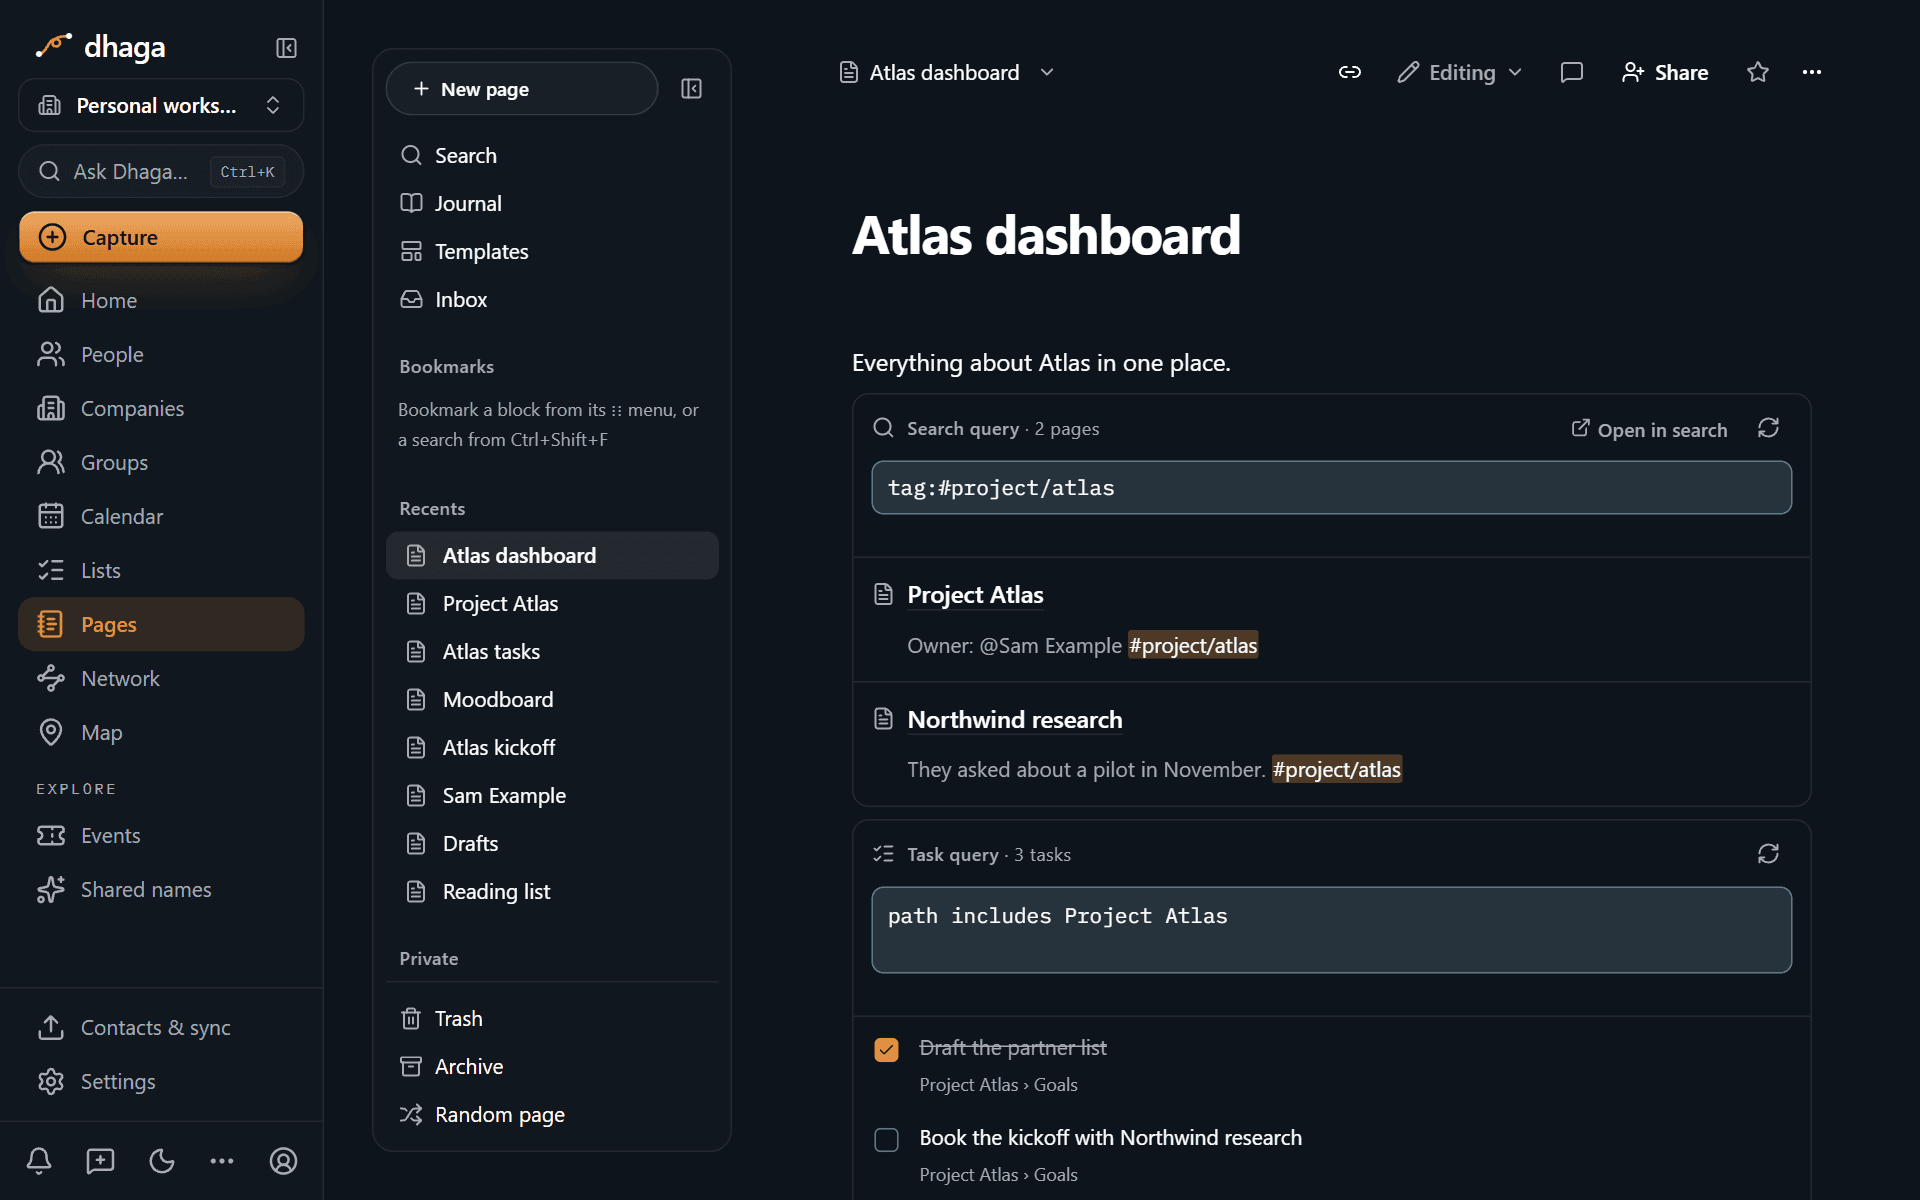Click the Atlas dashboard page heading
Viewport: 1920px width, 1200px height.
pyautogui.click(x=1046, y=235)
